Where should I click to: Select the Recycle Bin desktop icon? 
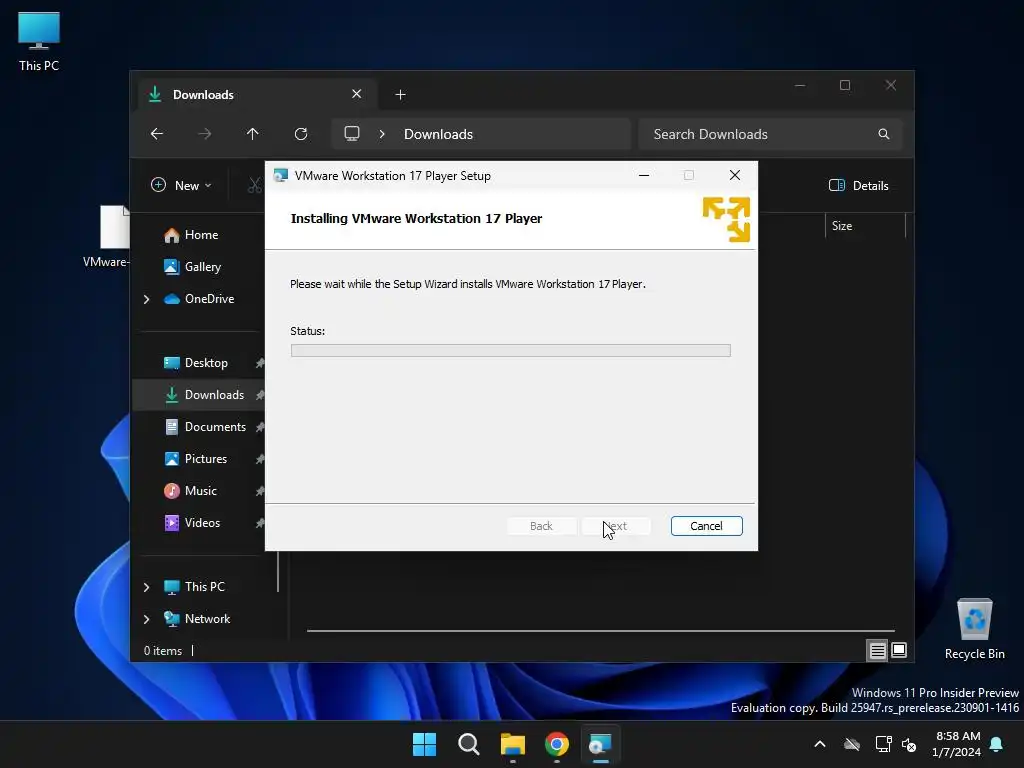tap(974, 629)
